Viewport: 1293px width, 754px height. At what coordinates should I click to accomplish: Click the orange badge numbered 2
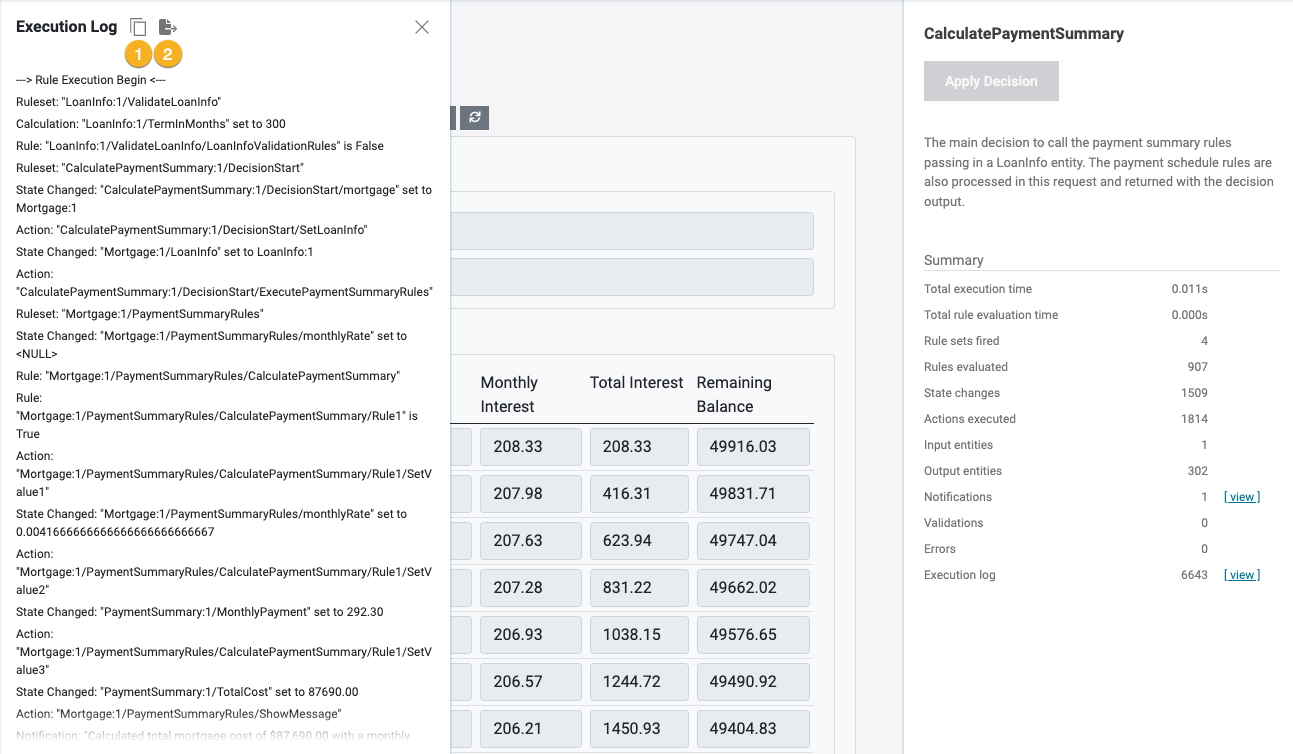[x=167, y=54]
